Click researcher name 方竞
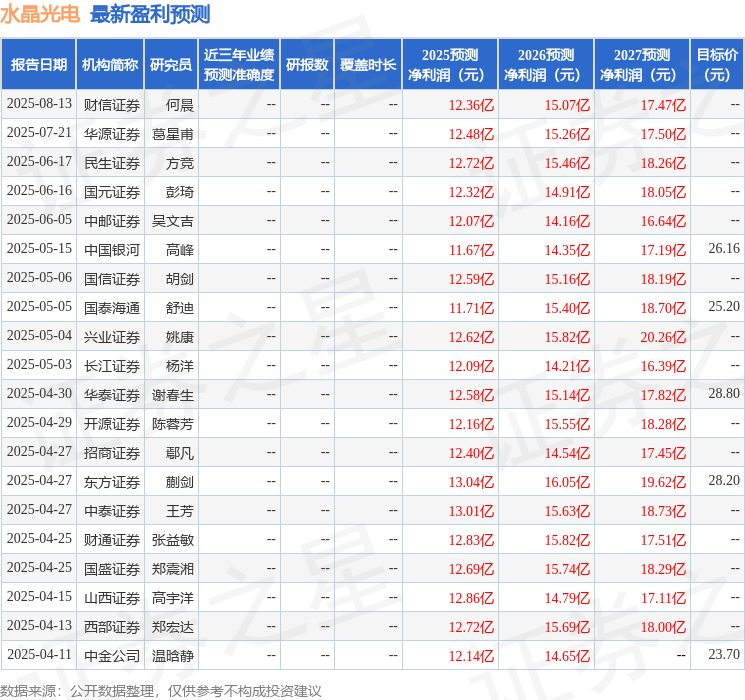 (180, 163)
